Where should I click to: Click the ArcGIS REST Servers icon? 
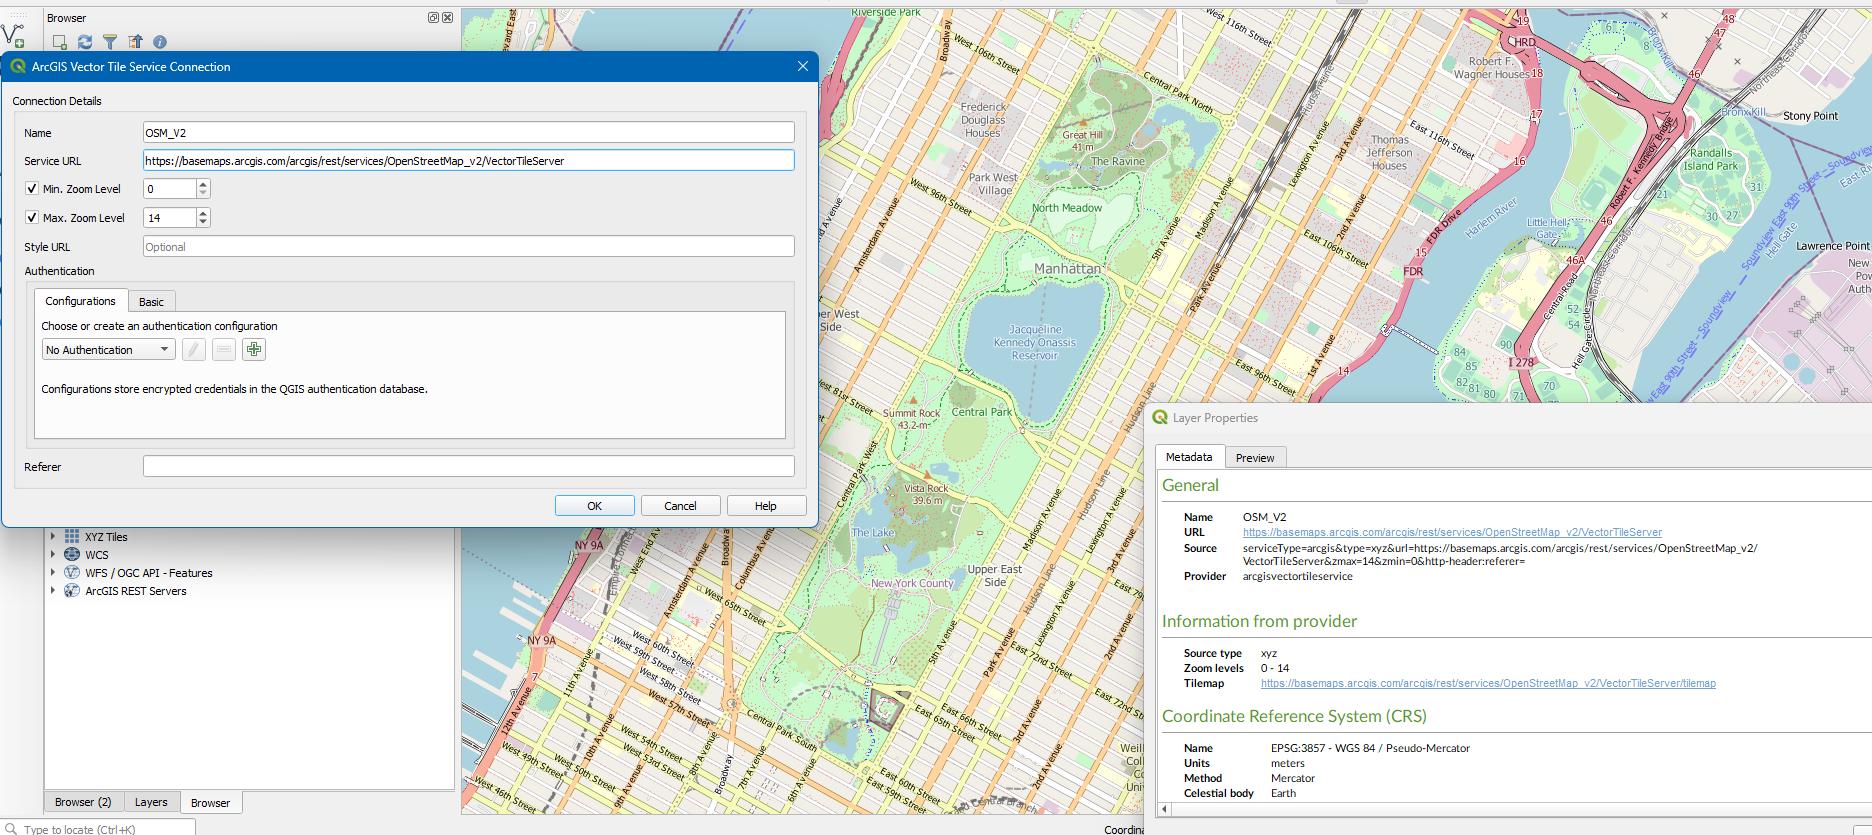(72, 591)
